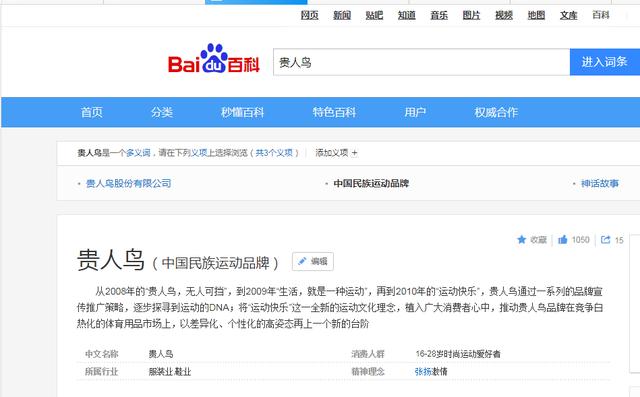
Task: Click the pencil 编辑 edit button
Action: [x=313, y=262]
